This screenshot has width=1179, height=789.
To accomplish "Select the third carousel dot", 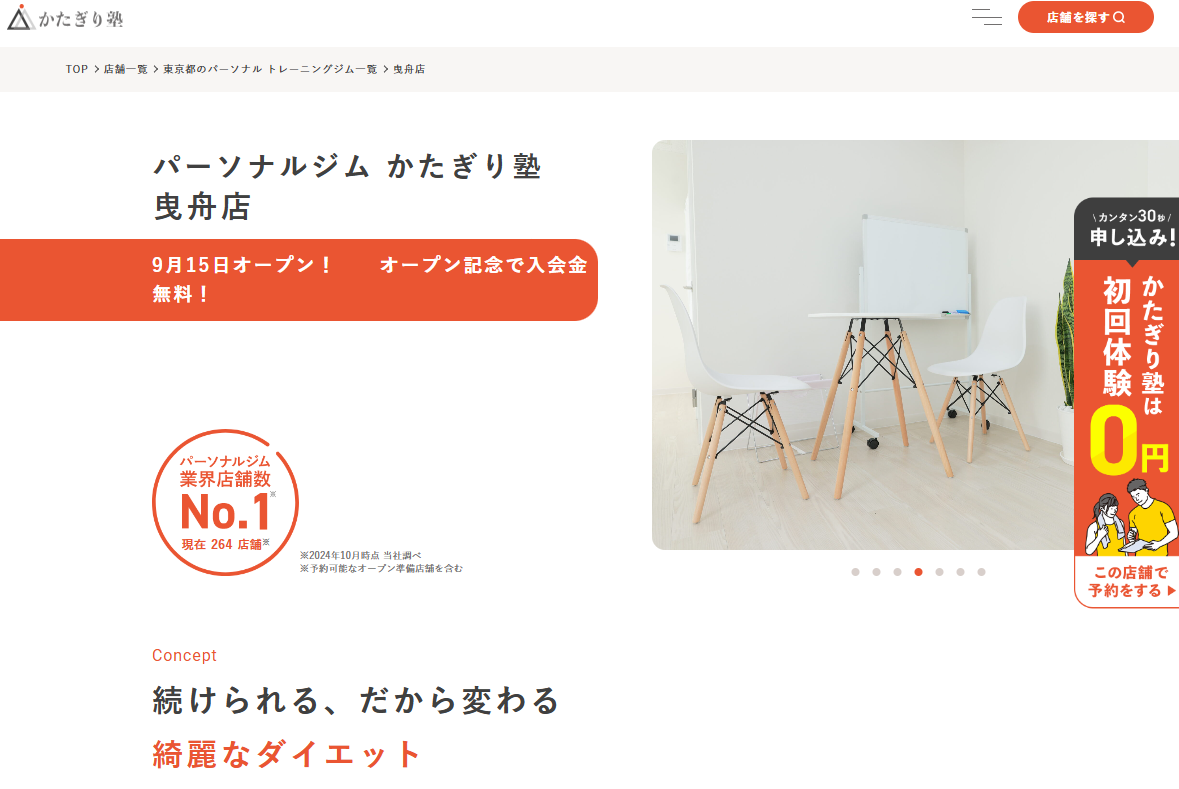I will point(897,572).
